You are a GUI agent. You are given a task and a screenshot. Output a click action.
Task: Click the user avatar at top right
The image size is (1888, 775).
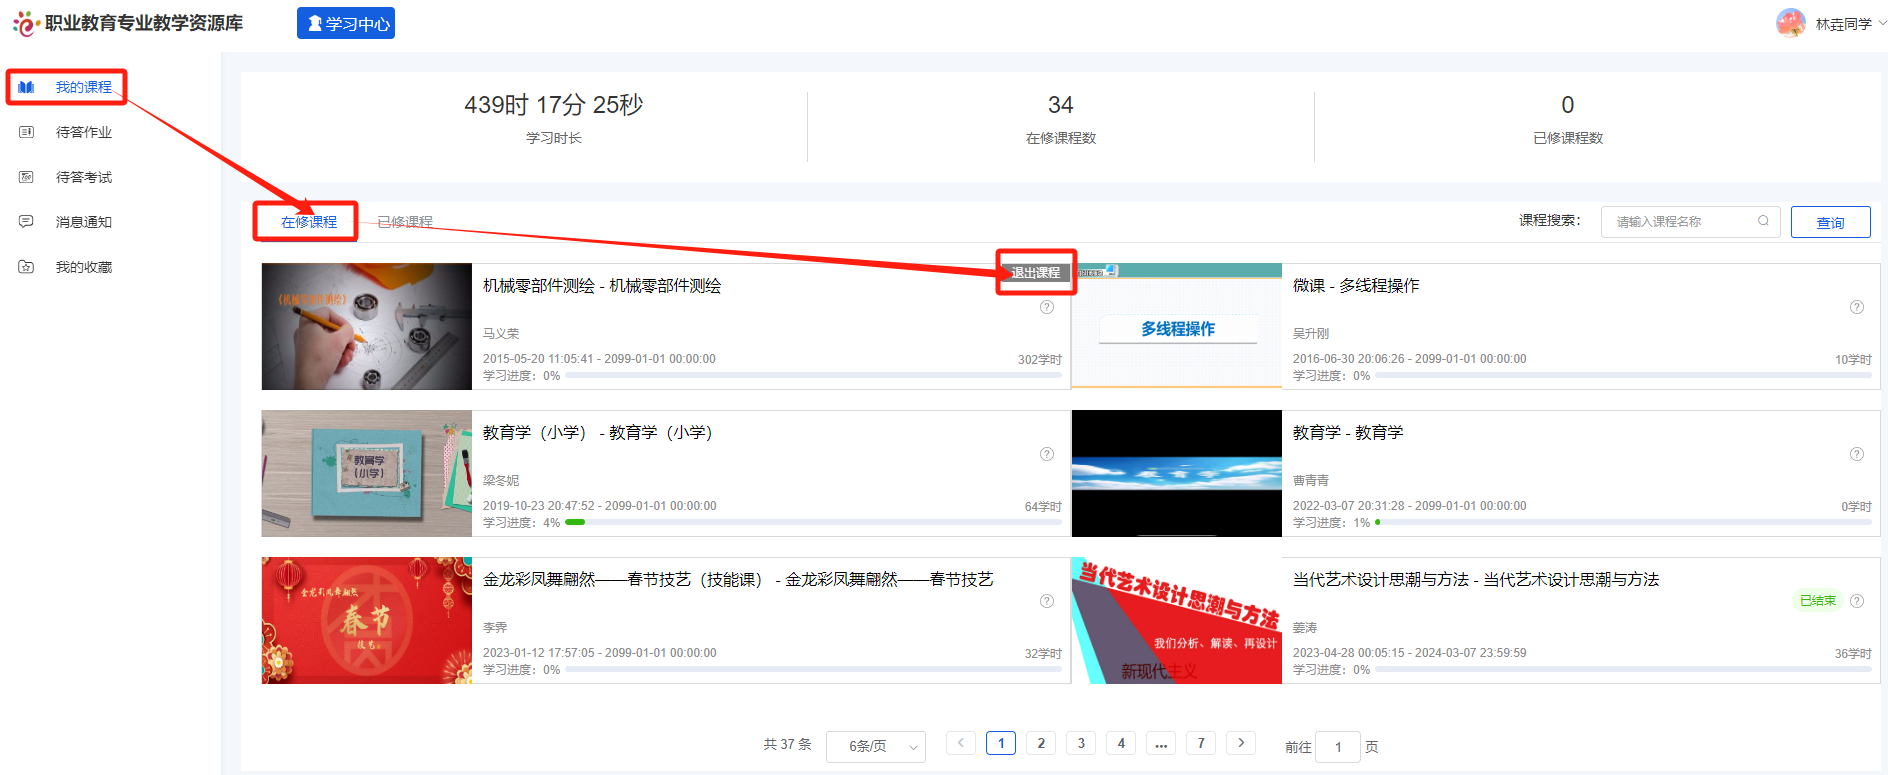point(1790,23)
